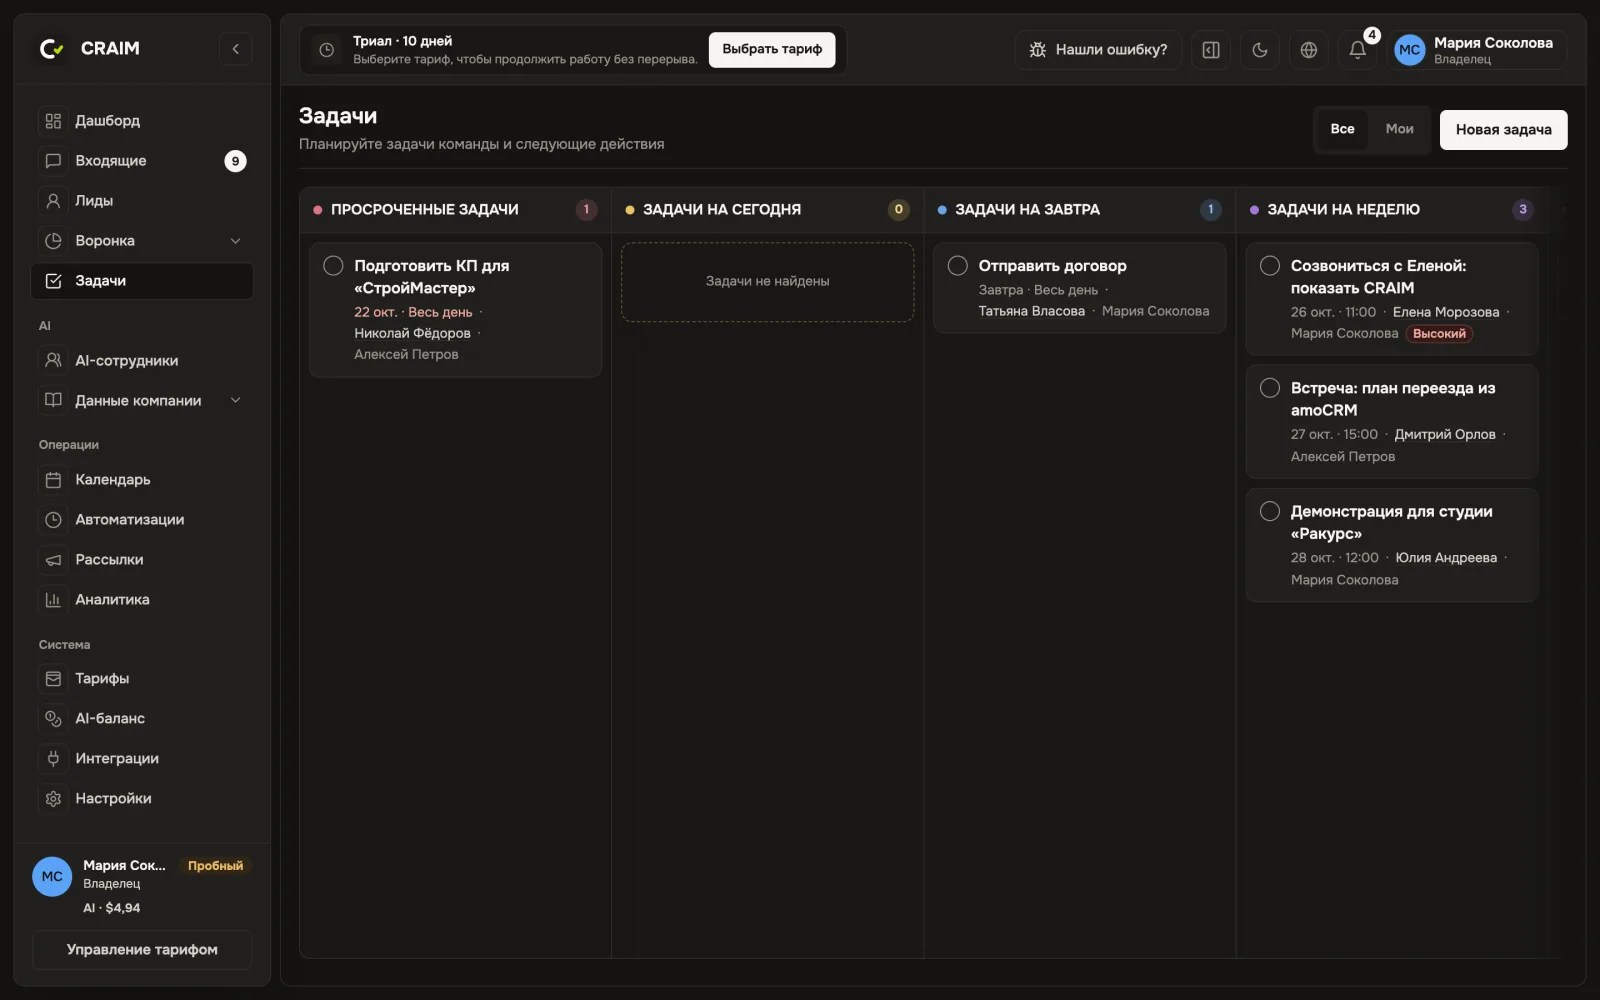Switch to the Все tasks filter
The image size is (1600, 1000).
1343,129
